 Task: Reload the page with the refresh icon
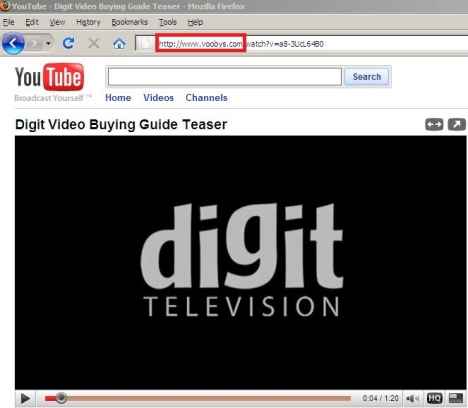(x=68, y=43)
